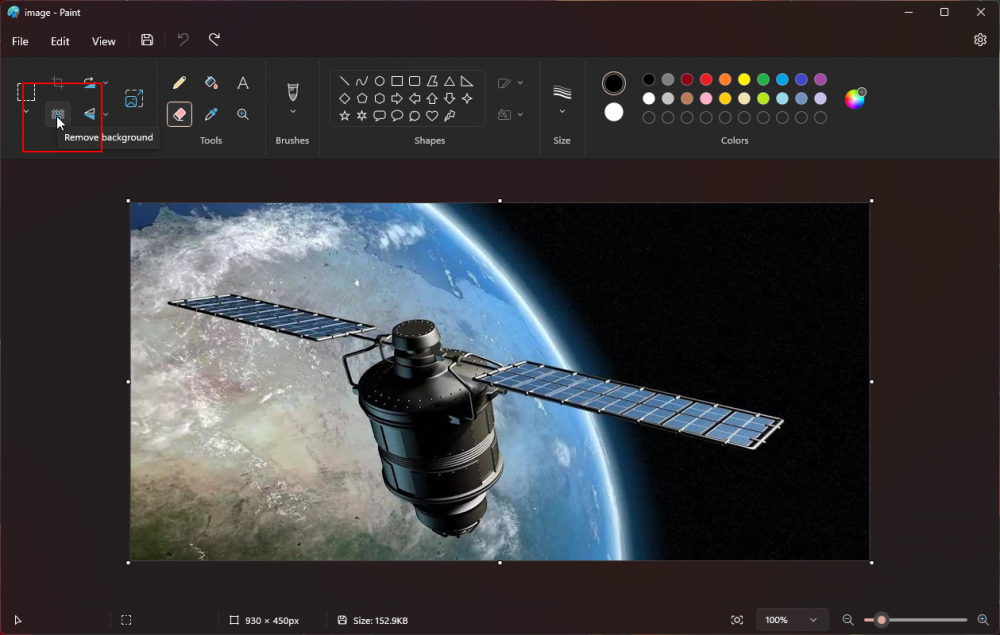Click the line thickness Size icon
This screenshot has height=635, width=1000.
click(562, 92)
